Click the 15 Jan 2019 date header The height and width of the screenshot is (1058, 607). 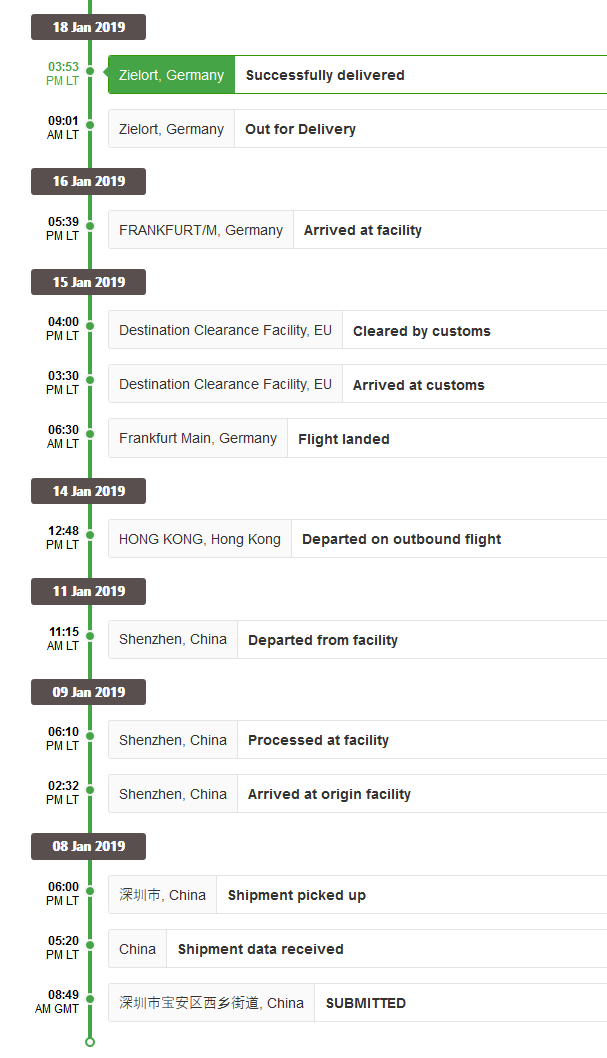tap(88, 282)
